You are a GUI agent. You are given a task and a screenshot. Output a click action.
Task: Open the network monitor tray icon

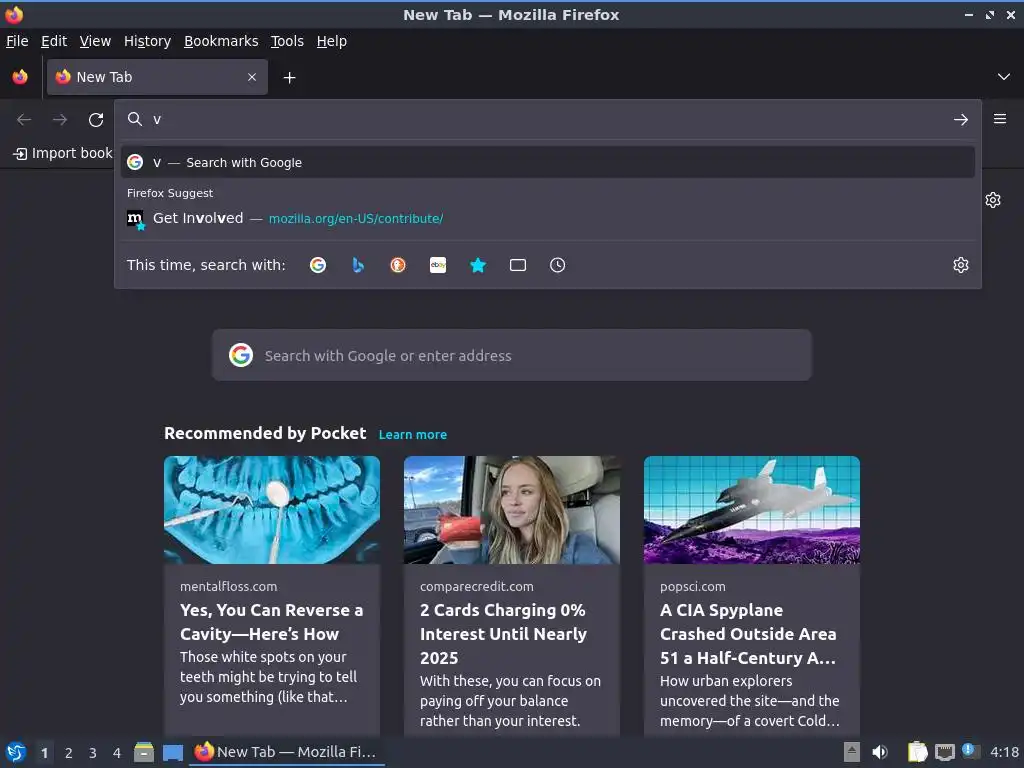945,752
